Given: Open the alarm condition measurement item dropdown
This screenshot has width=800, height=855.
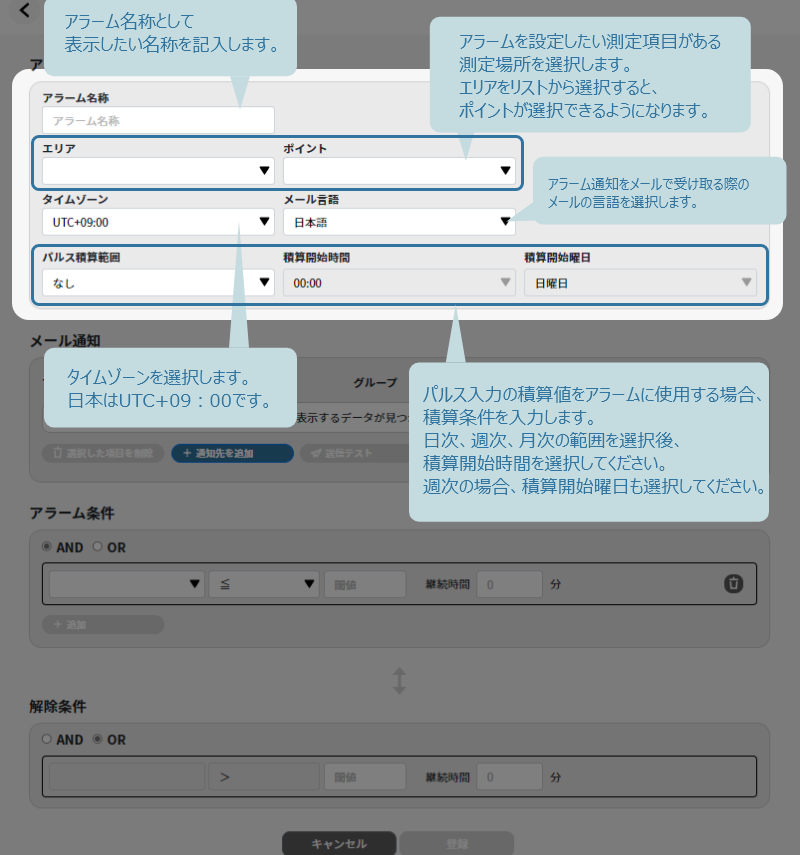Looking at the screenshot, I should pos(127,584).
